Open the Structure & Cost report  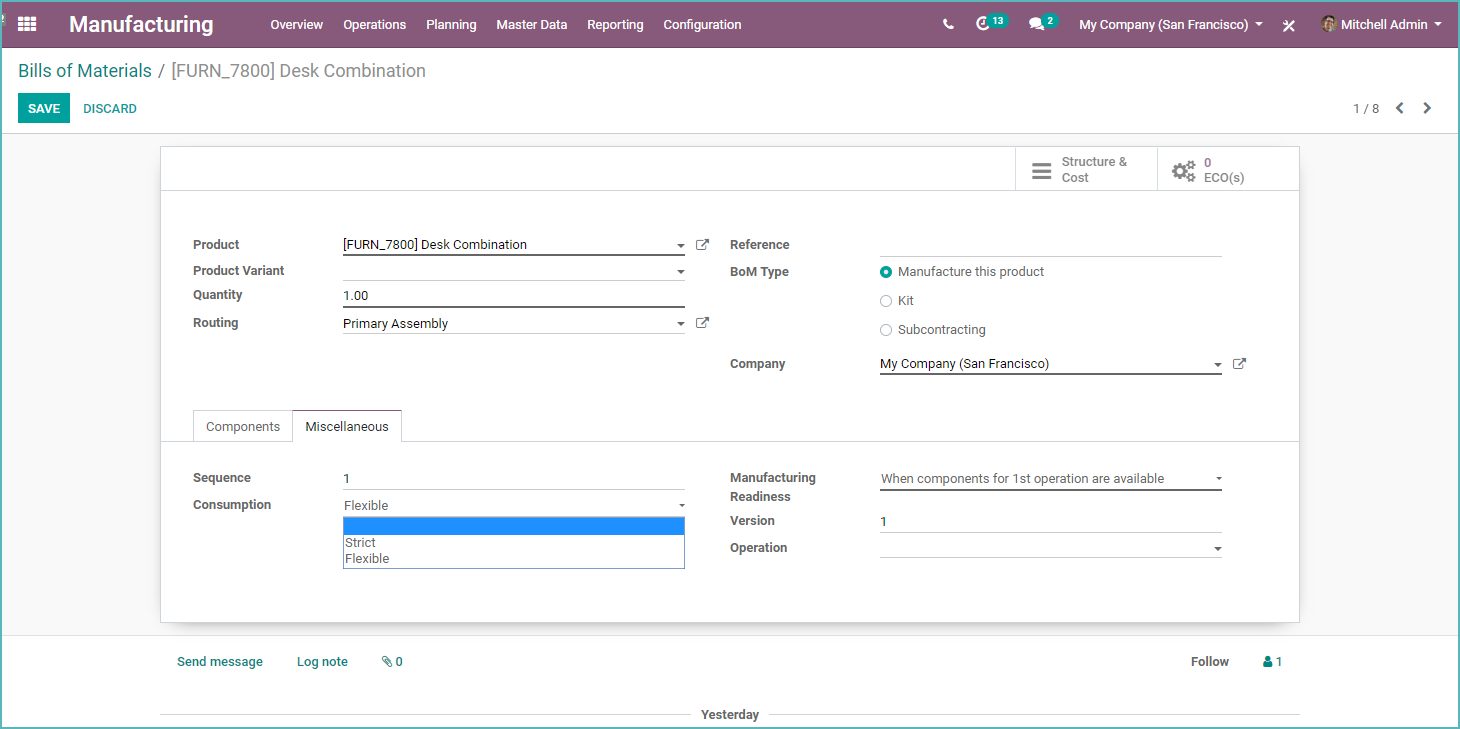(x=1086, y=168)
